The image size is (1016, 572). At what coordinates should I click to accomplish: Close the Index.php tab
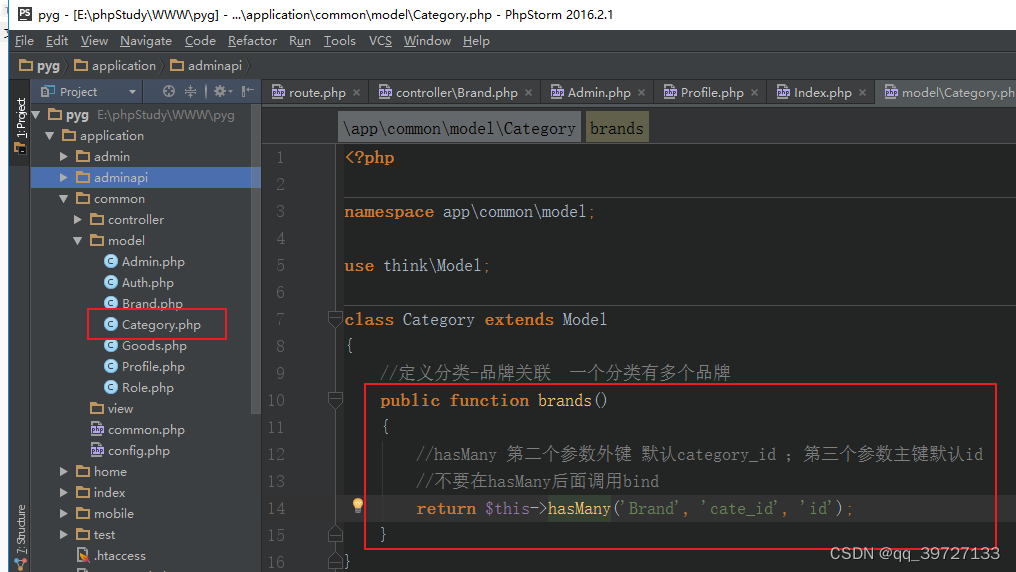tap(862, 93)
